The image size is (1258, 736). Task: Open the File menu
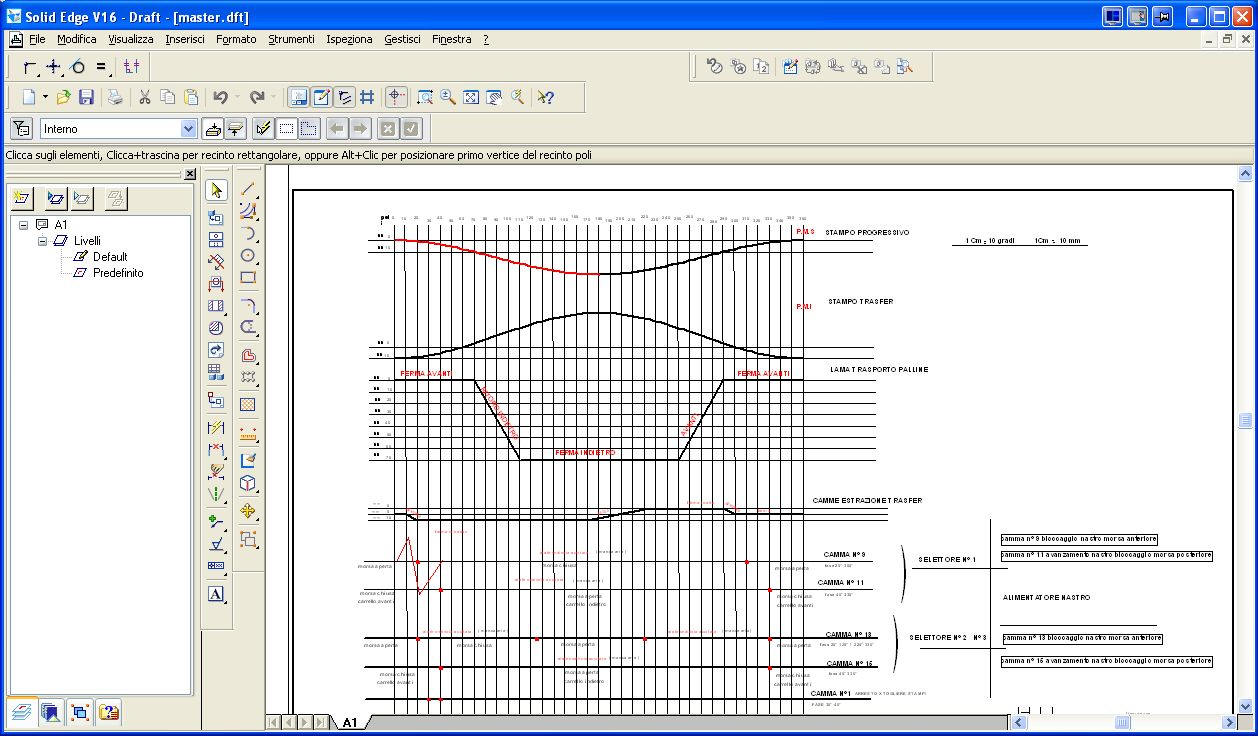point(37,39)
